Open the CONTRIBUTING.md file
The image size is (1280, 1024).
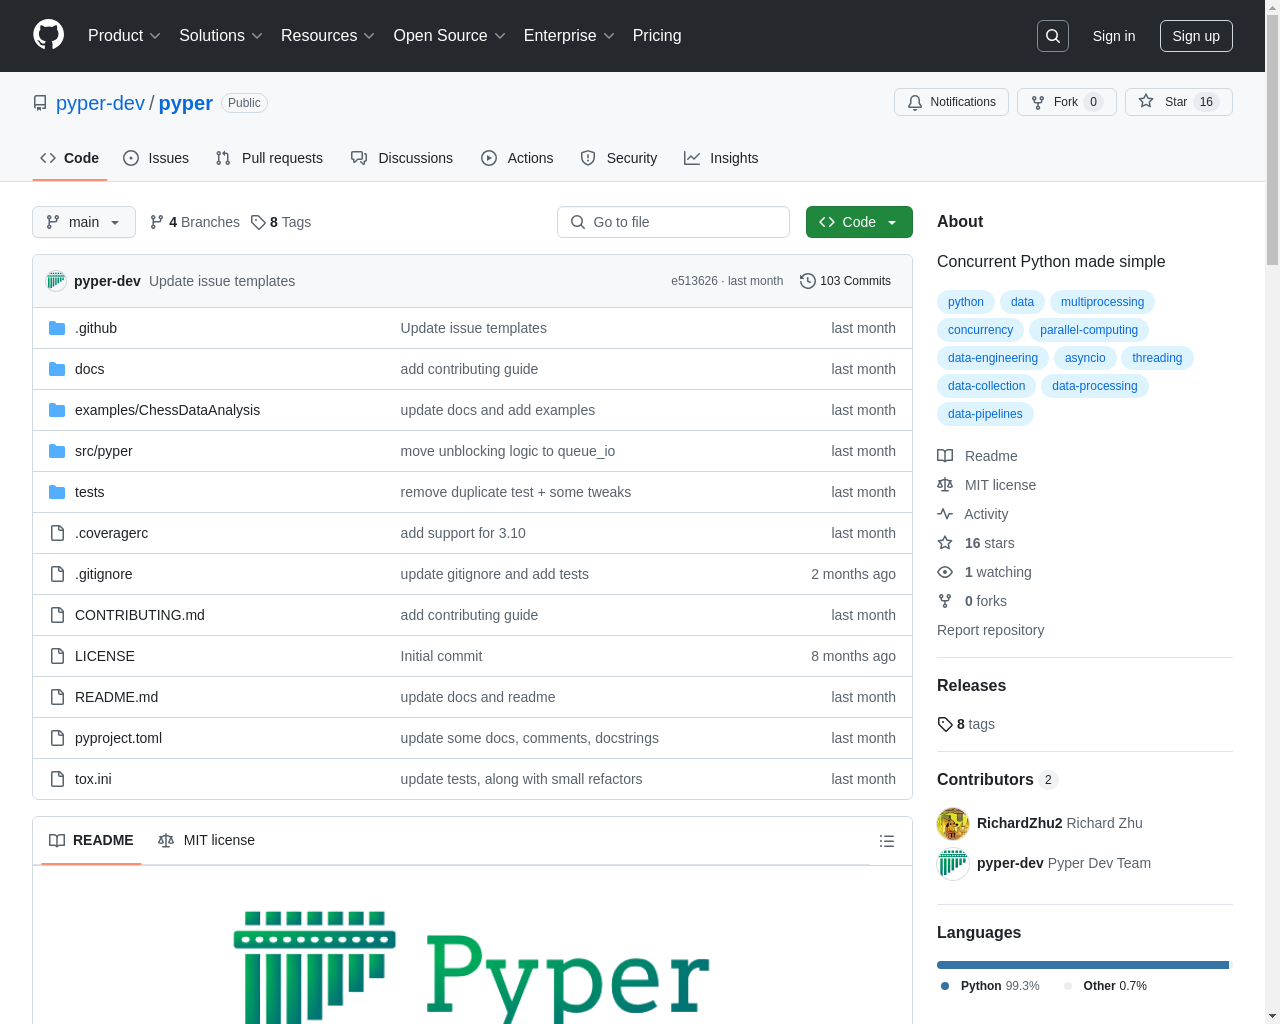point(140,615)
